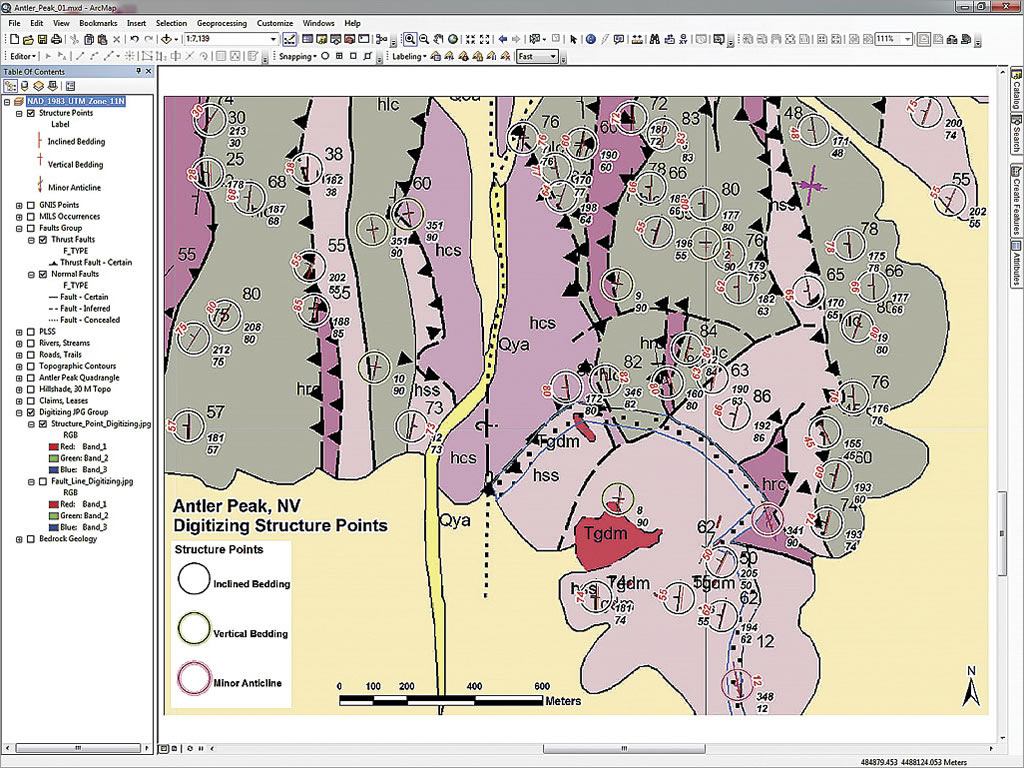
Task: Click the Go To XY tool
Action: pyautogui.click(x=684, y=40)
